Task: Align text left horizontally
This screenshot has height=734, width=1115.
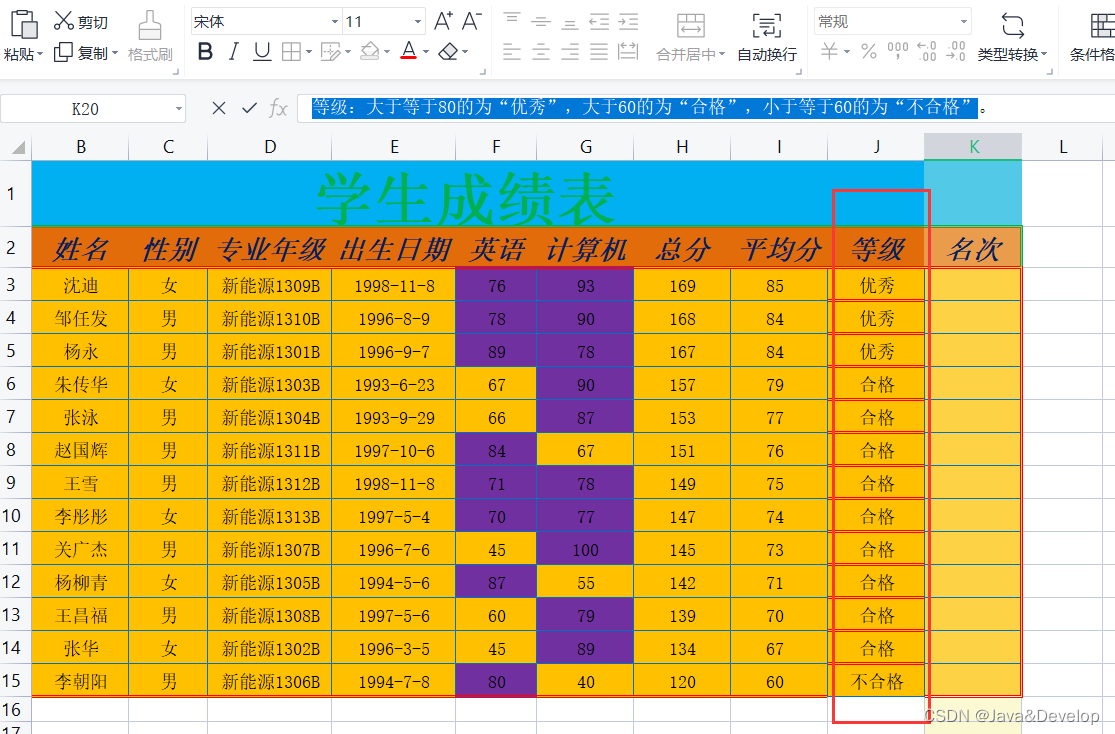Action: click(x=512, y=52)
